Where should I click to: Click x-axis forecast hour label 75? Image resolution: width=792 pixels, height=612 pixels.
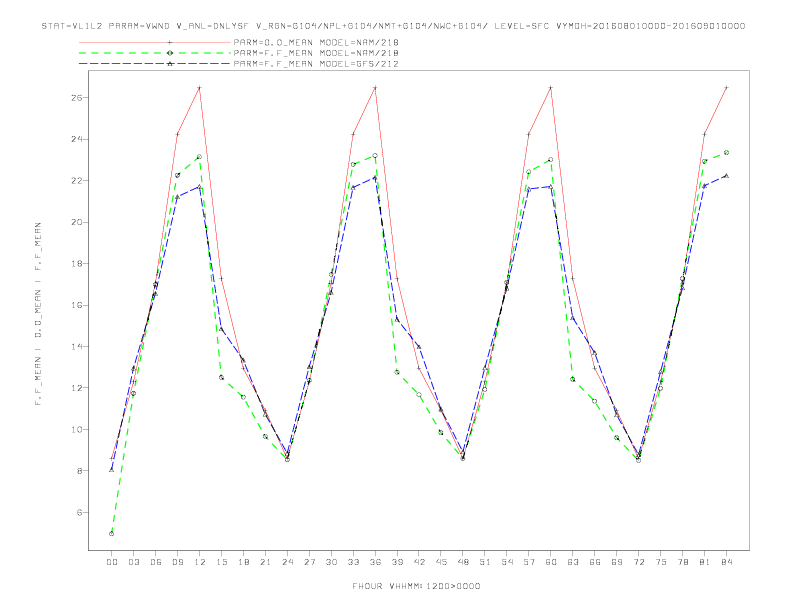[x=661, y=562]
